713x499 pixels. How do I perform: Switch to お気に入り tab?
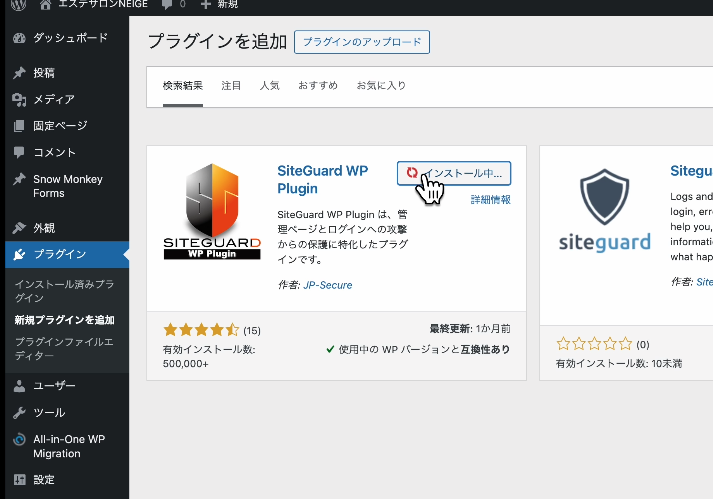pos(381,86)
